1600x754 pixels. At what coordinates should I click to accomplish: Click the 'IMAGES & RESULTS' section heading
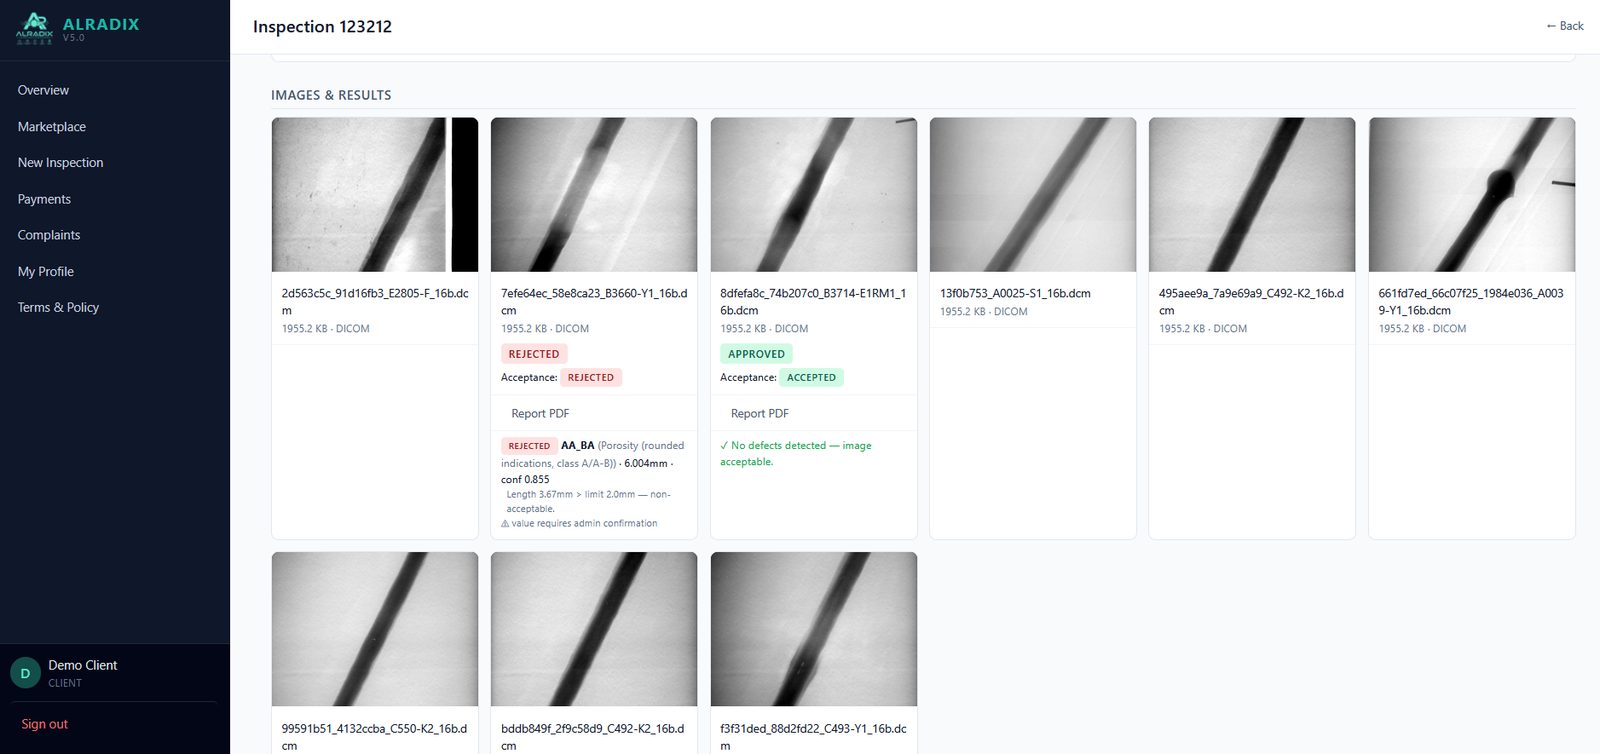tap(331, 95)
